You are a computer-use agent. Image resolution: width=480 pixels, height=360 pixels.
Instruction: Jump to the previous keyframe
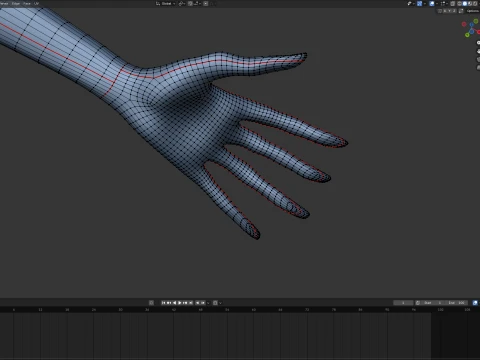(169, 303)
